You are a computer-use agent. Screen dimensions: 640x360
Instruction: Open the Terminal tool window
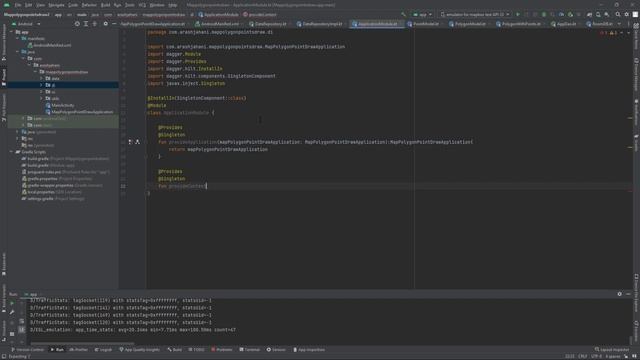tap(249, 350)
